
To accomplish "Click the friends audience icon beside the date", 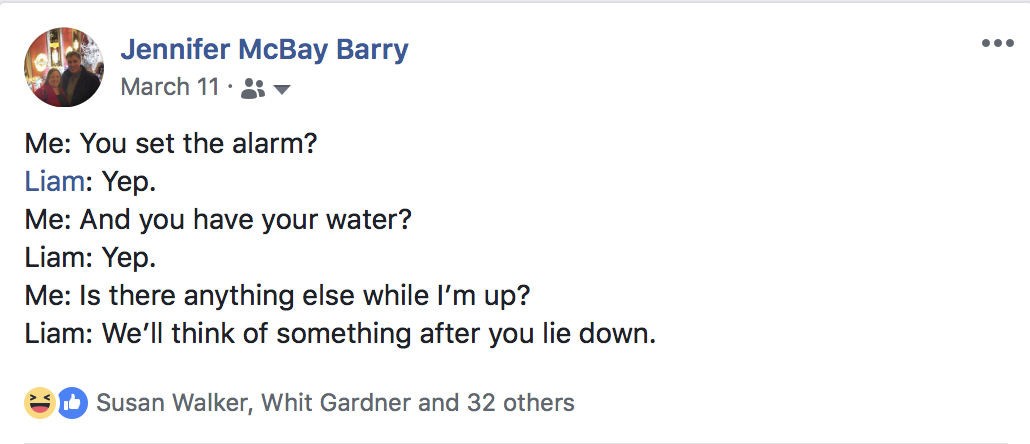I will click(253, 89).
